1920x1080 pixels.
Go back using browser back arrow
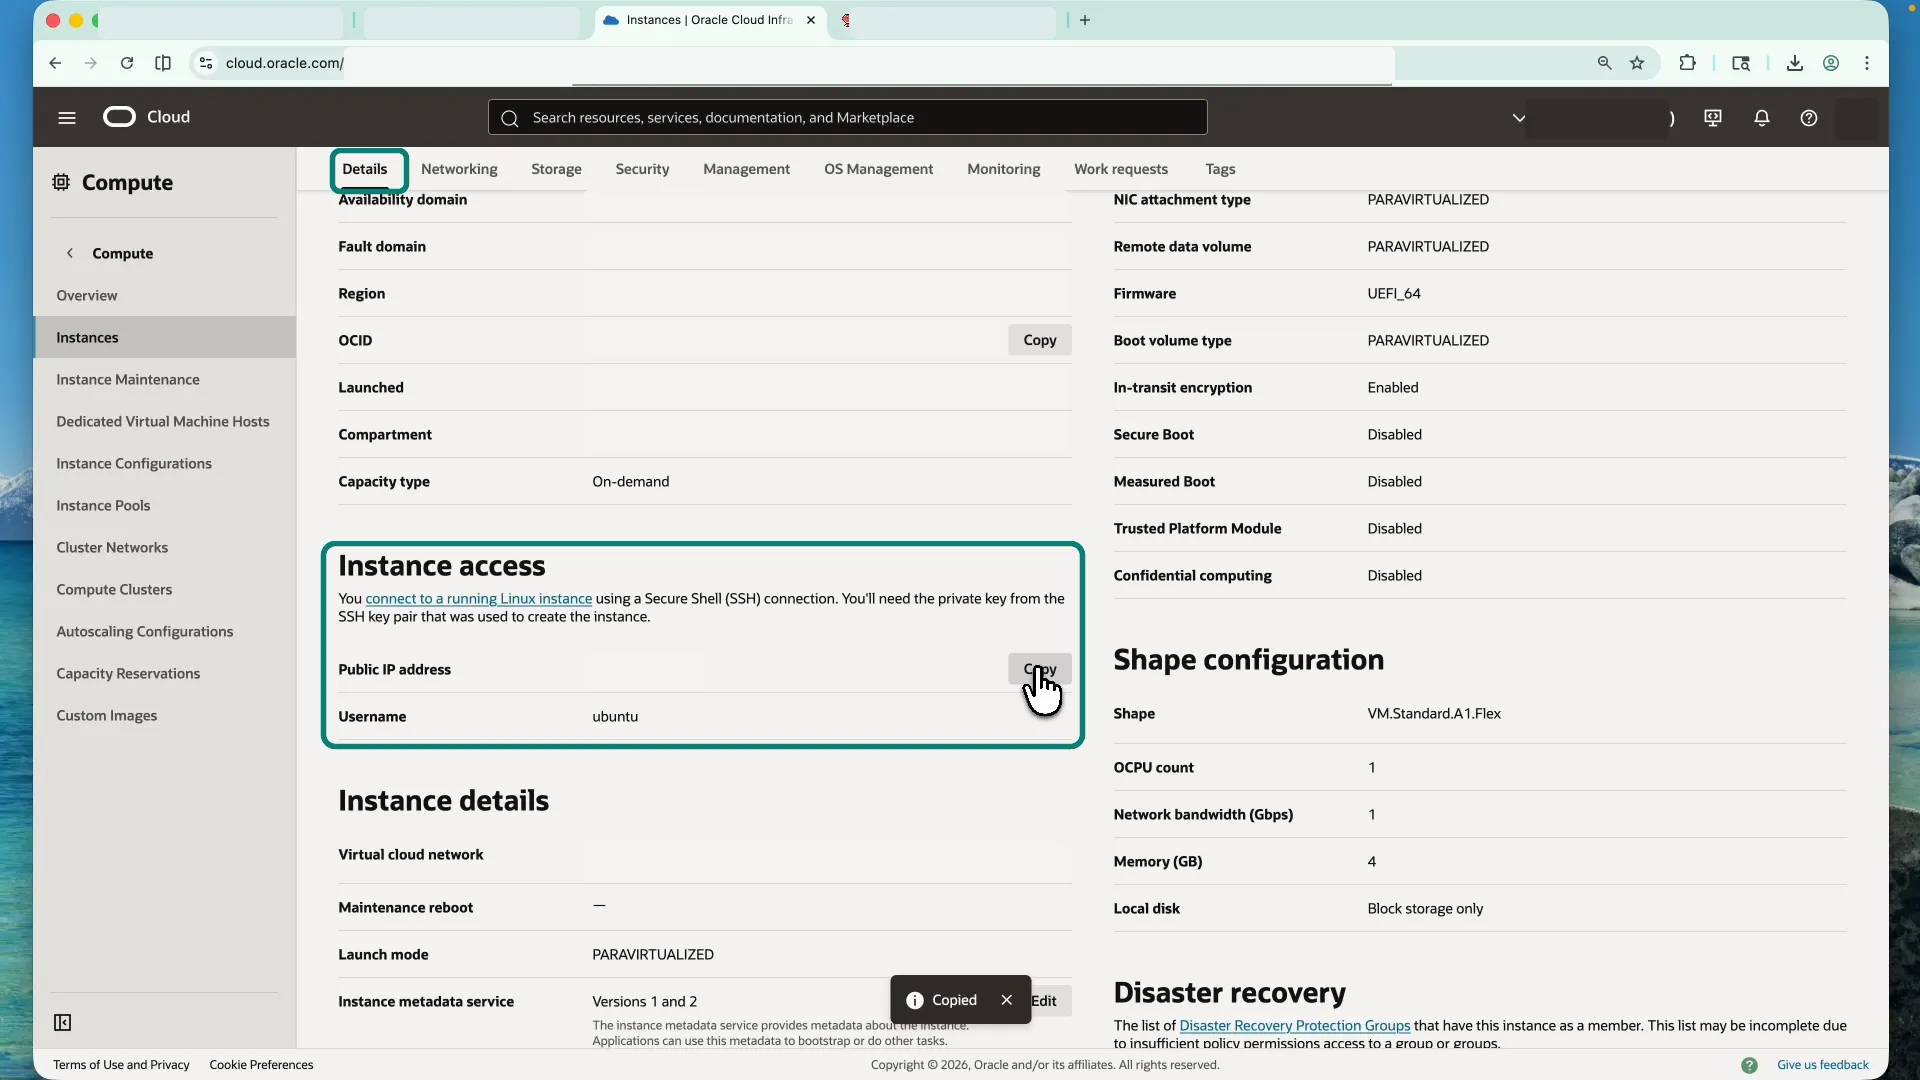(x=55, y=63)
